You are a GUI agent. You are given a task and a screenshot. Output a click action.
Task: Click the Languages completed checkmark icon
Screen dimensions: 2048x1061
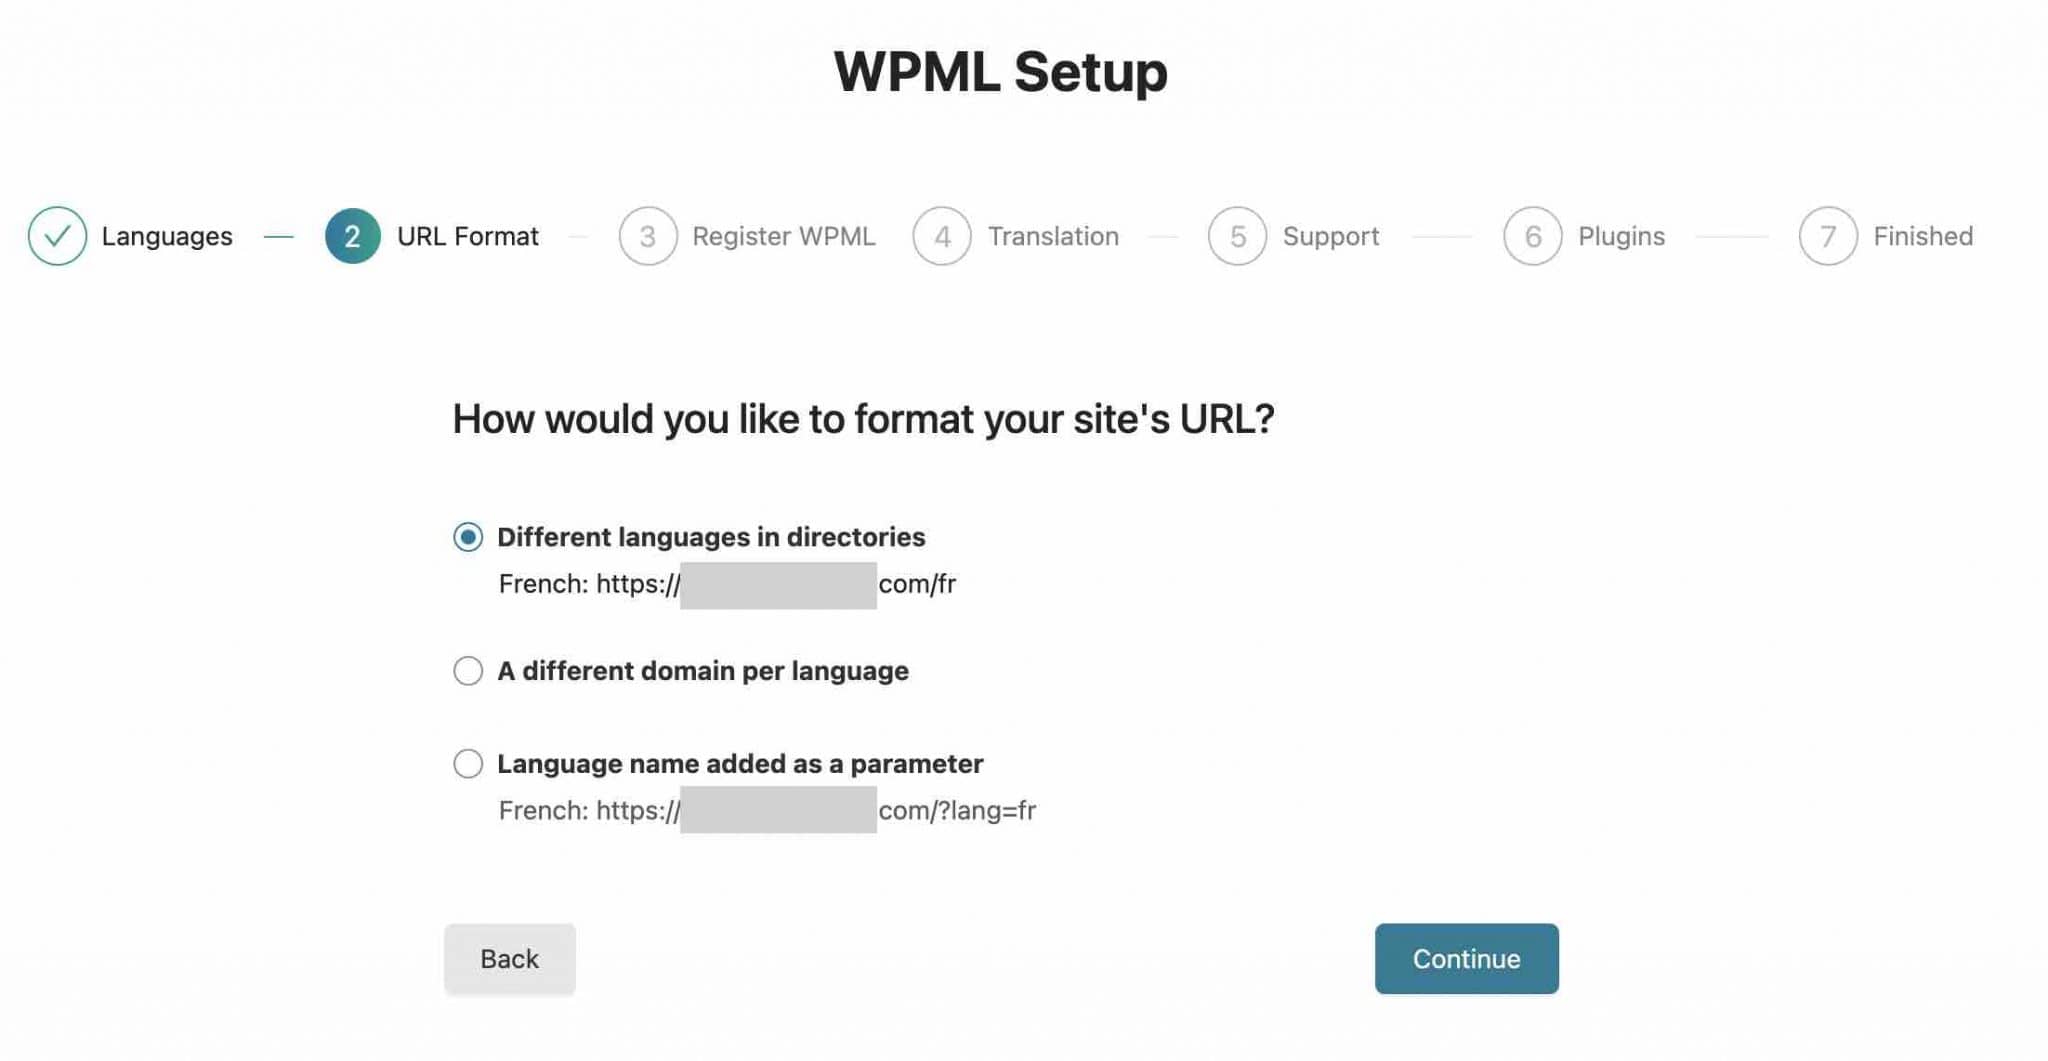click(57, 236)
